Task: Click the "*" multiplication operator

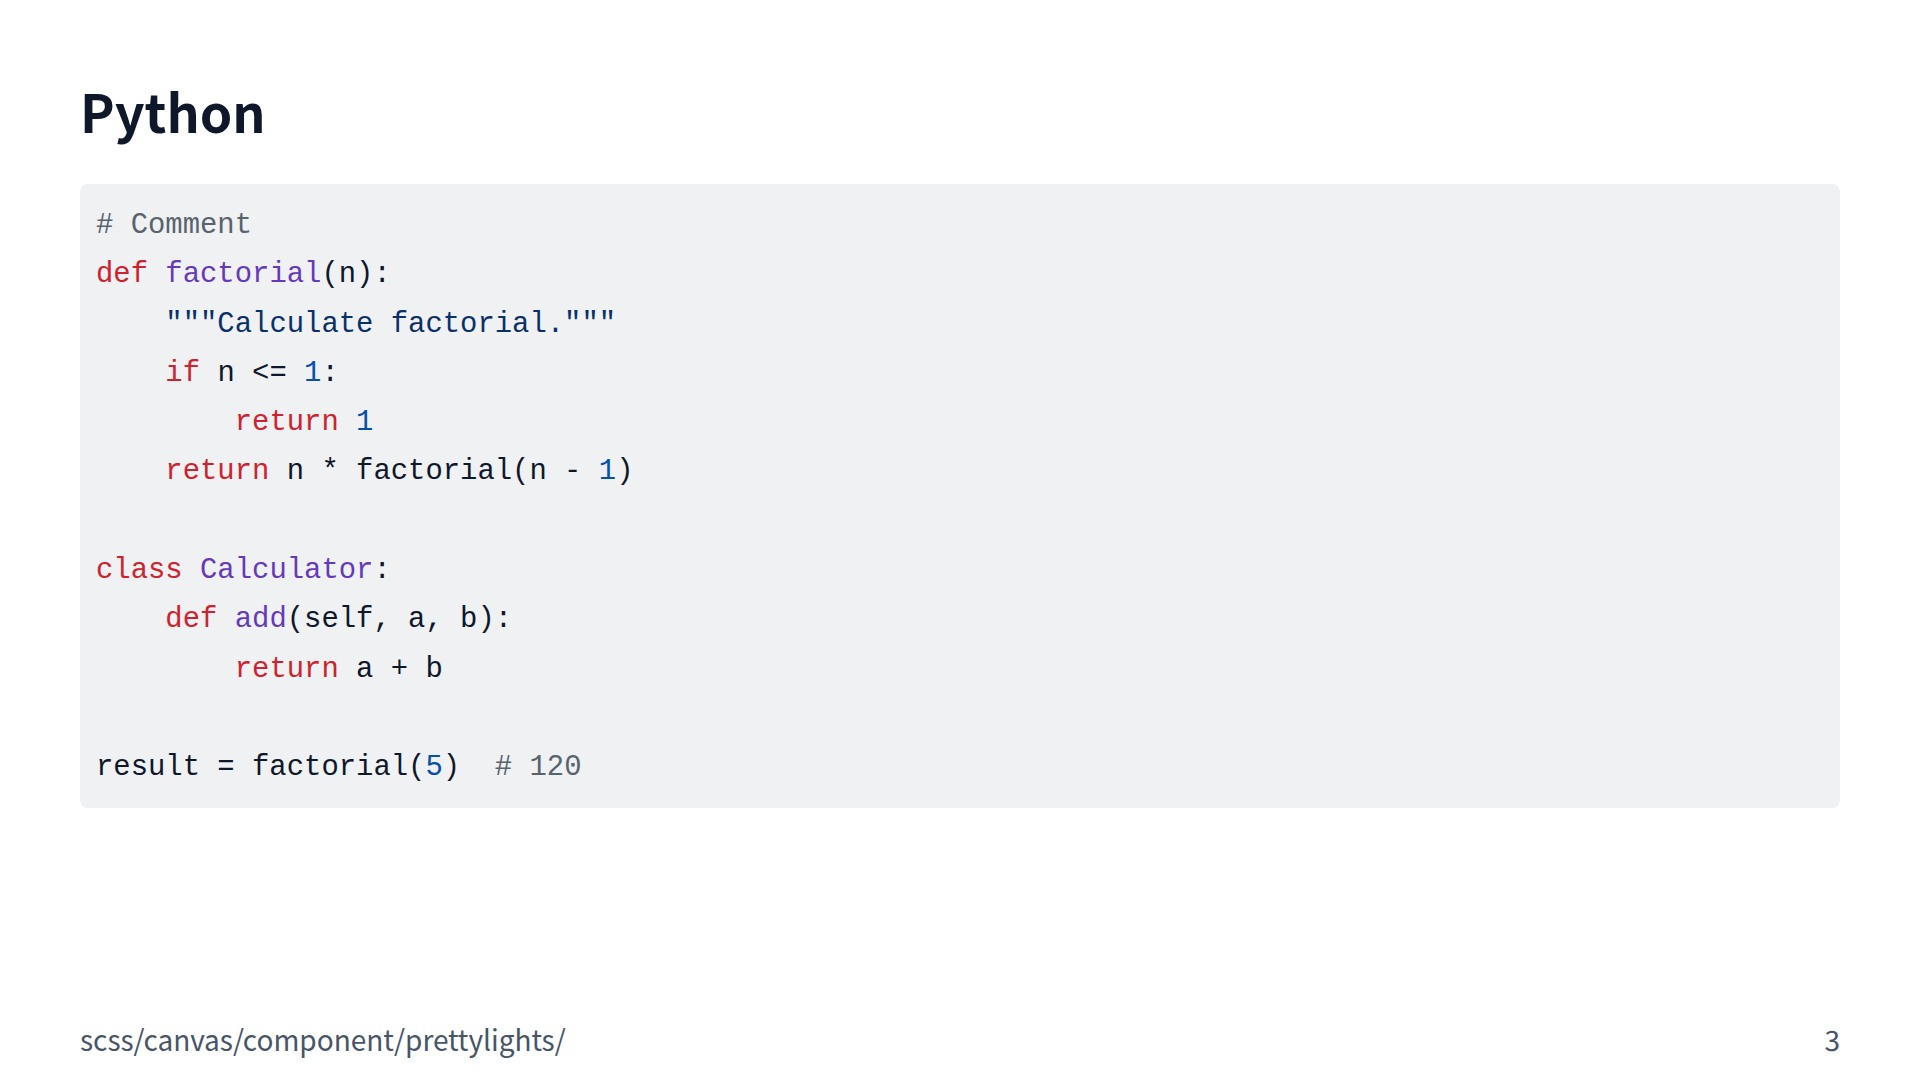Action: [330, 470]
